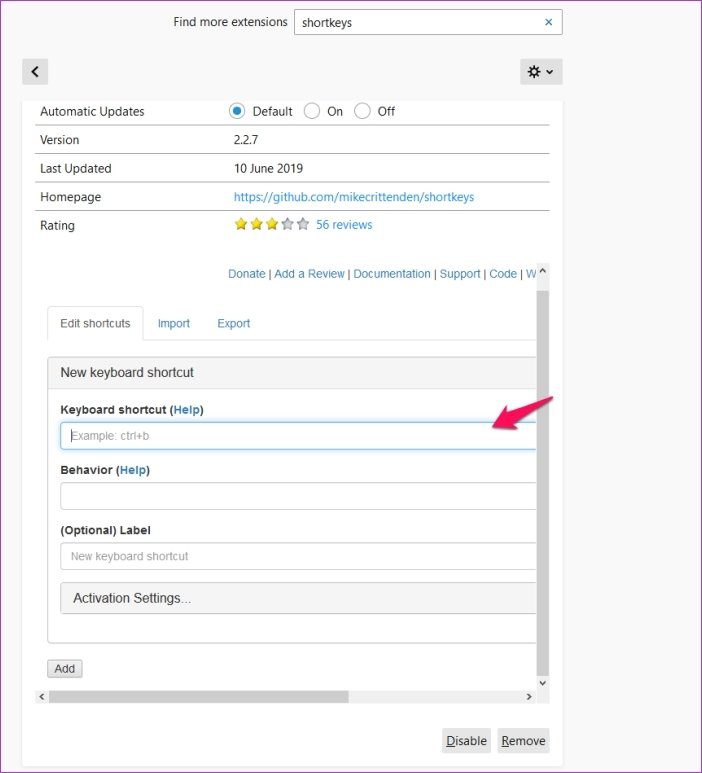702x773 pixels.
Task: Clear the extensions search with the X
Action: pyautogui.click(x=548, y=22)
